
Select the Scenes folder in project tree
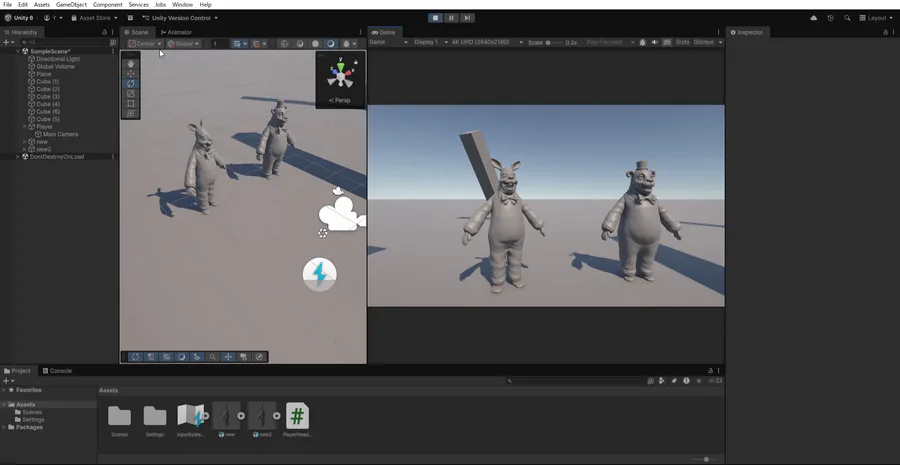coord(32,412)
